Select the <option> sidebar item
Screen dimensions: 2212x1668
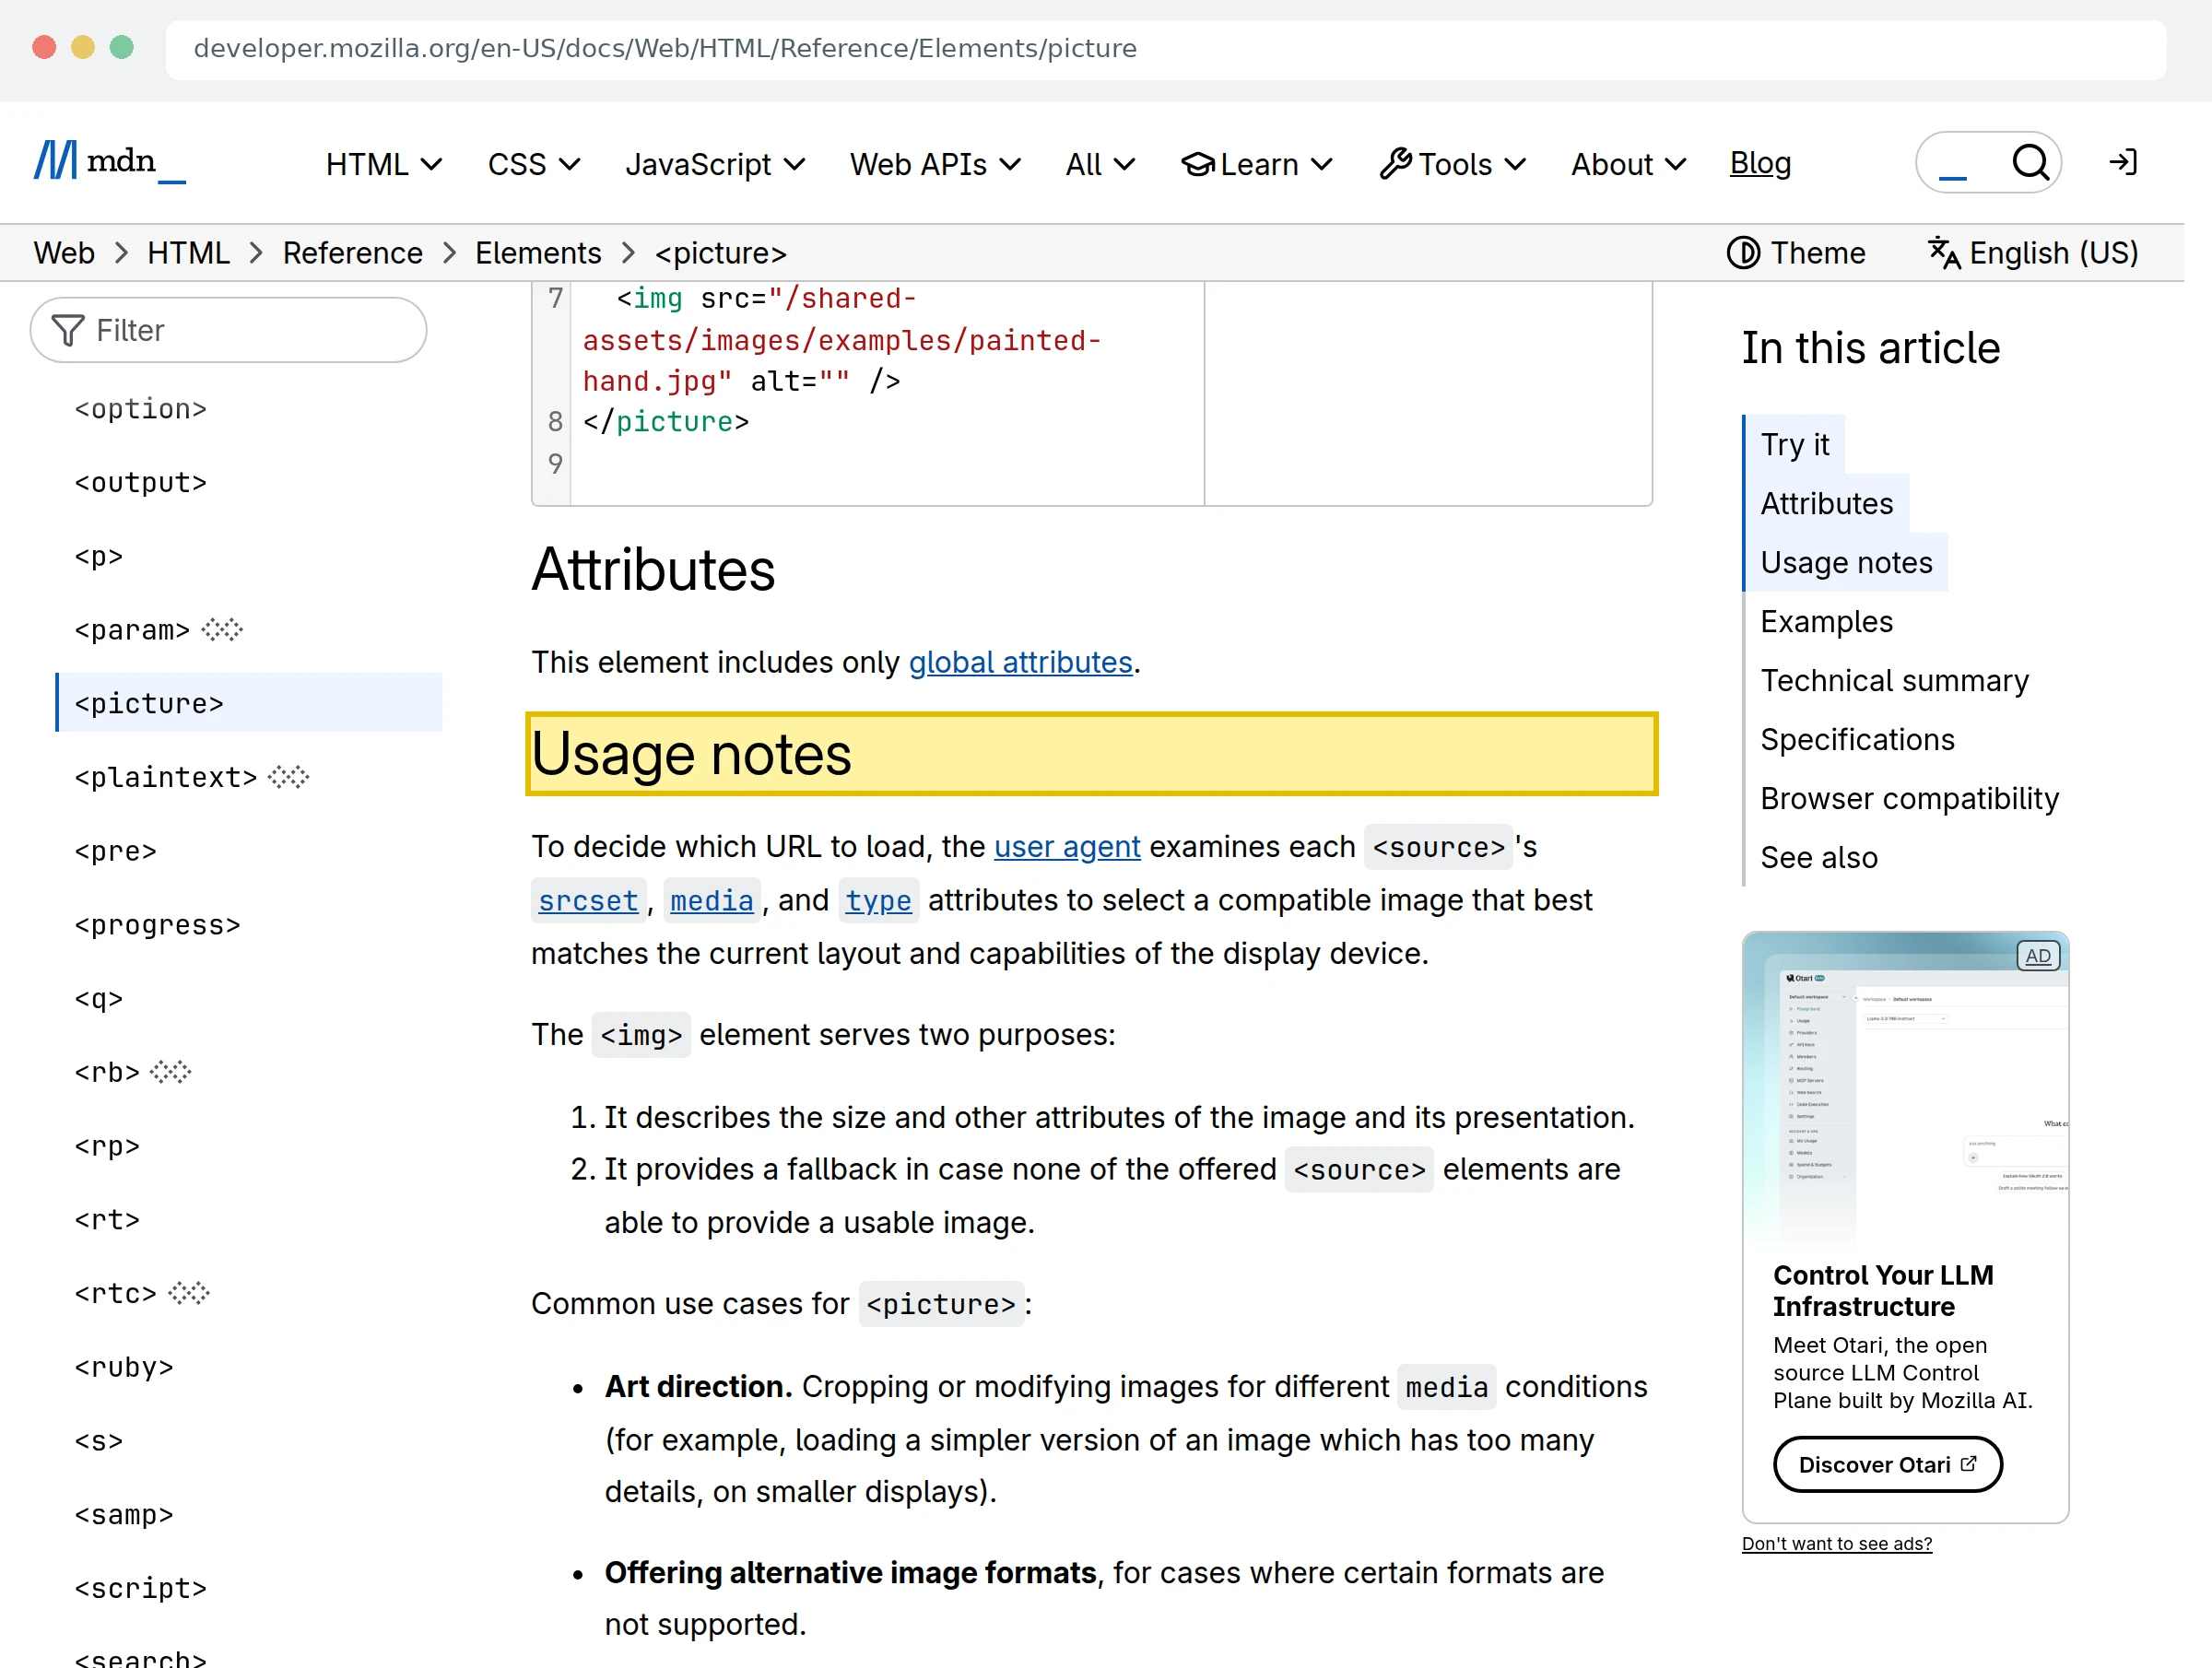140,409
